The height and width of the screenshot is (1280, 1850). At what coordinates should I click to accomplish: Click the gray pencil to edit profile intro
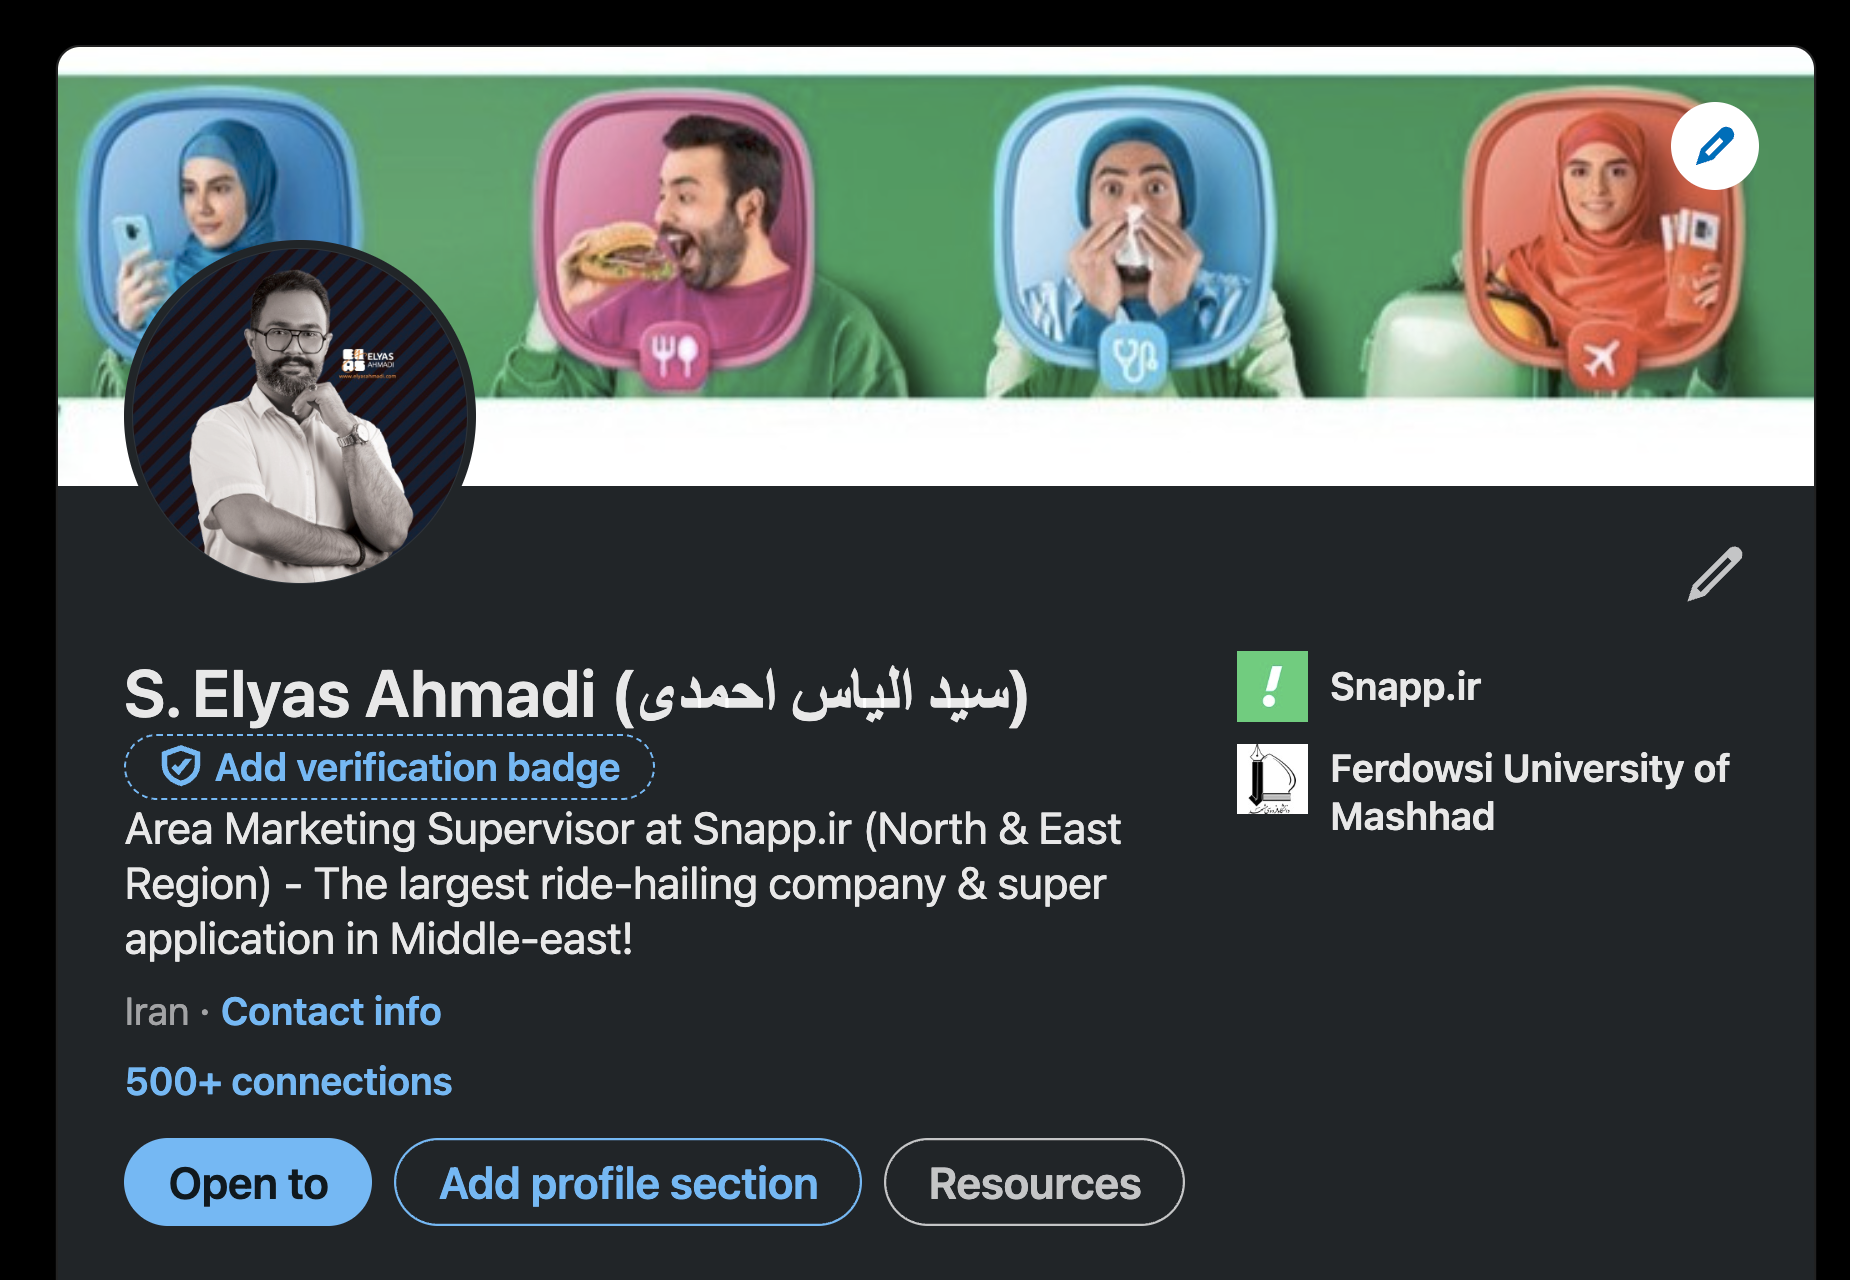pos(1714,574)
